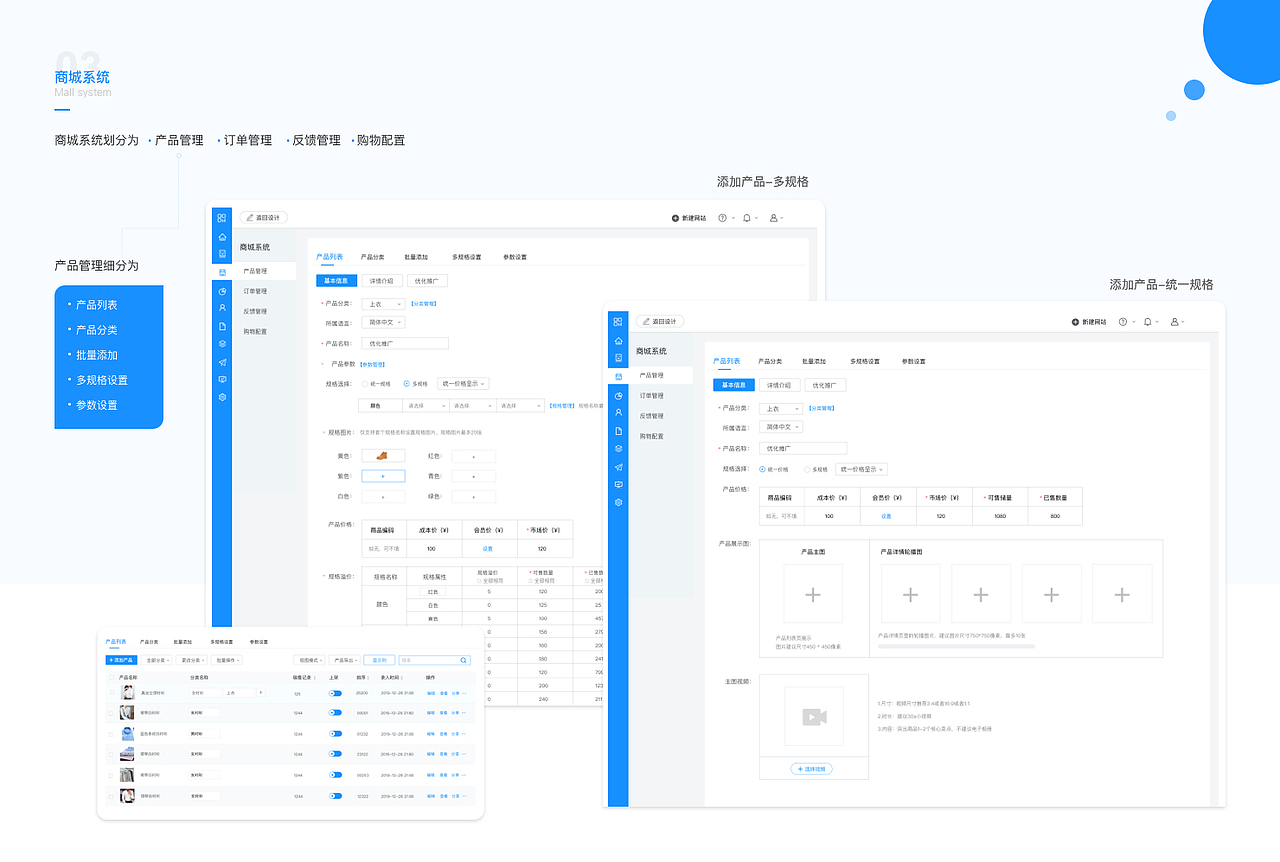Screen dimensions: 1280x862
Task: Click the paper plane icon in multi-spec window sidebar
Action: click(222, 362)
